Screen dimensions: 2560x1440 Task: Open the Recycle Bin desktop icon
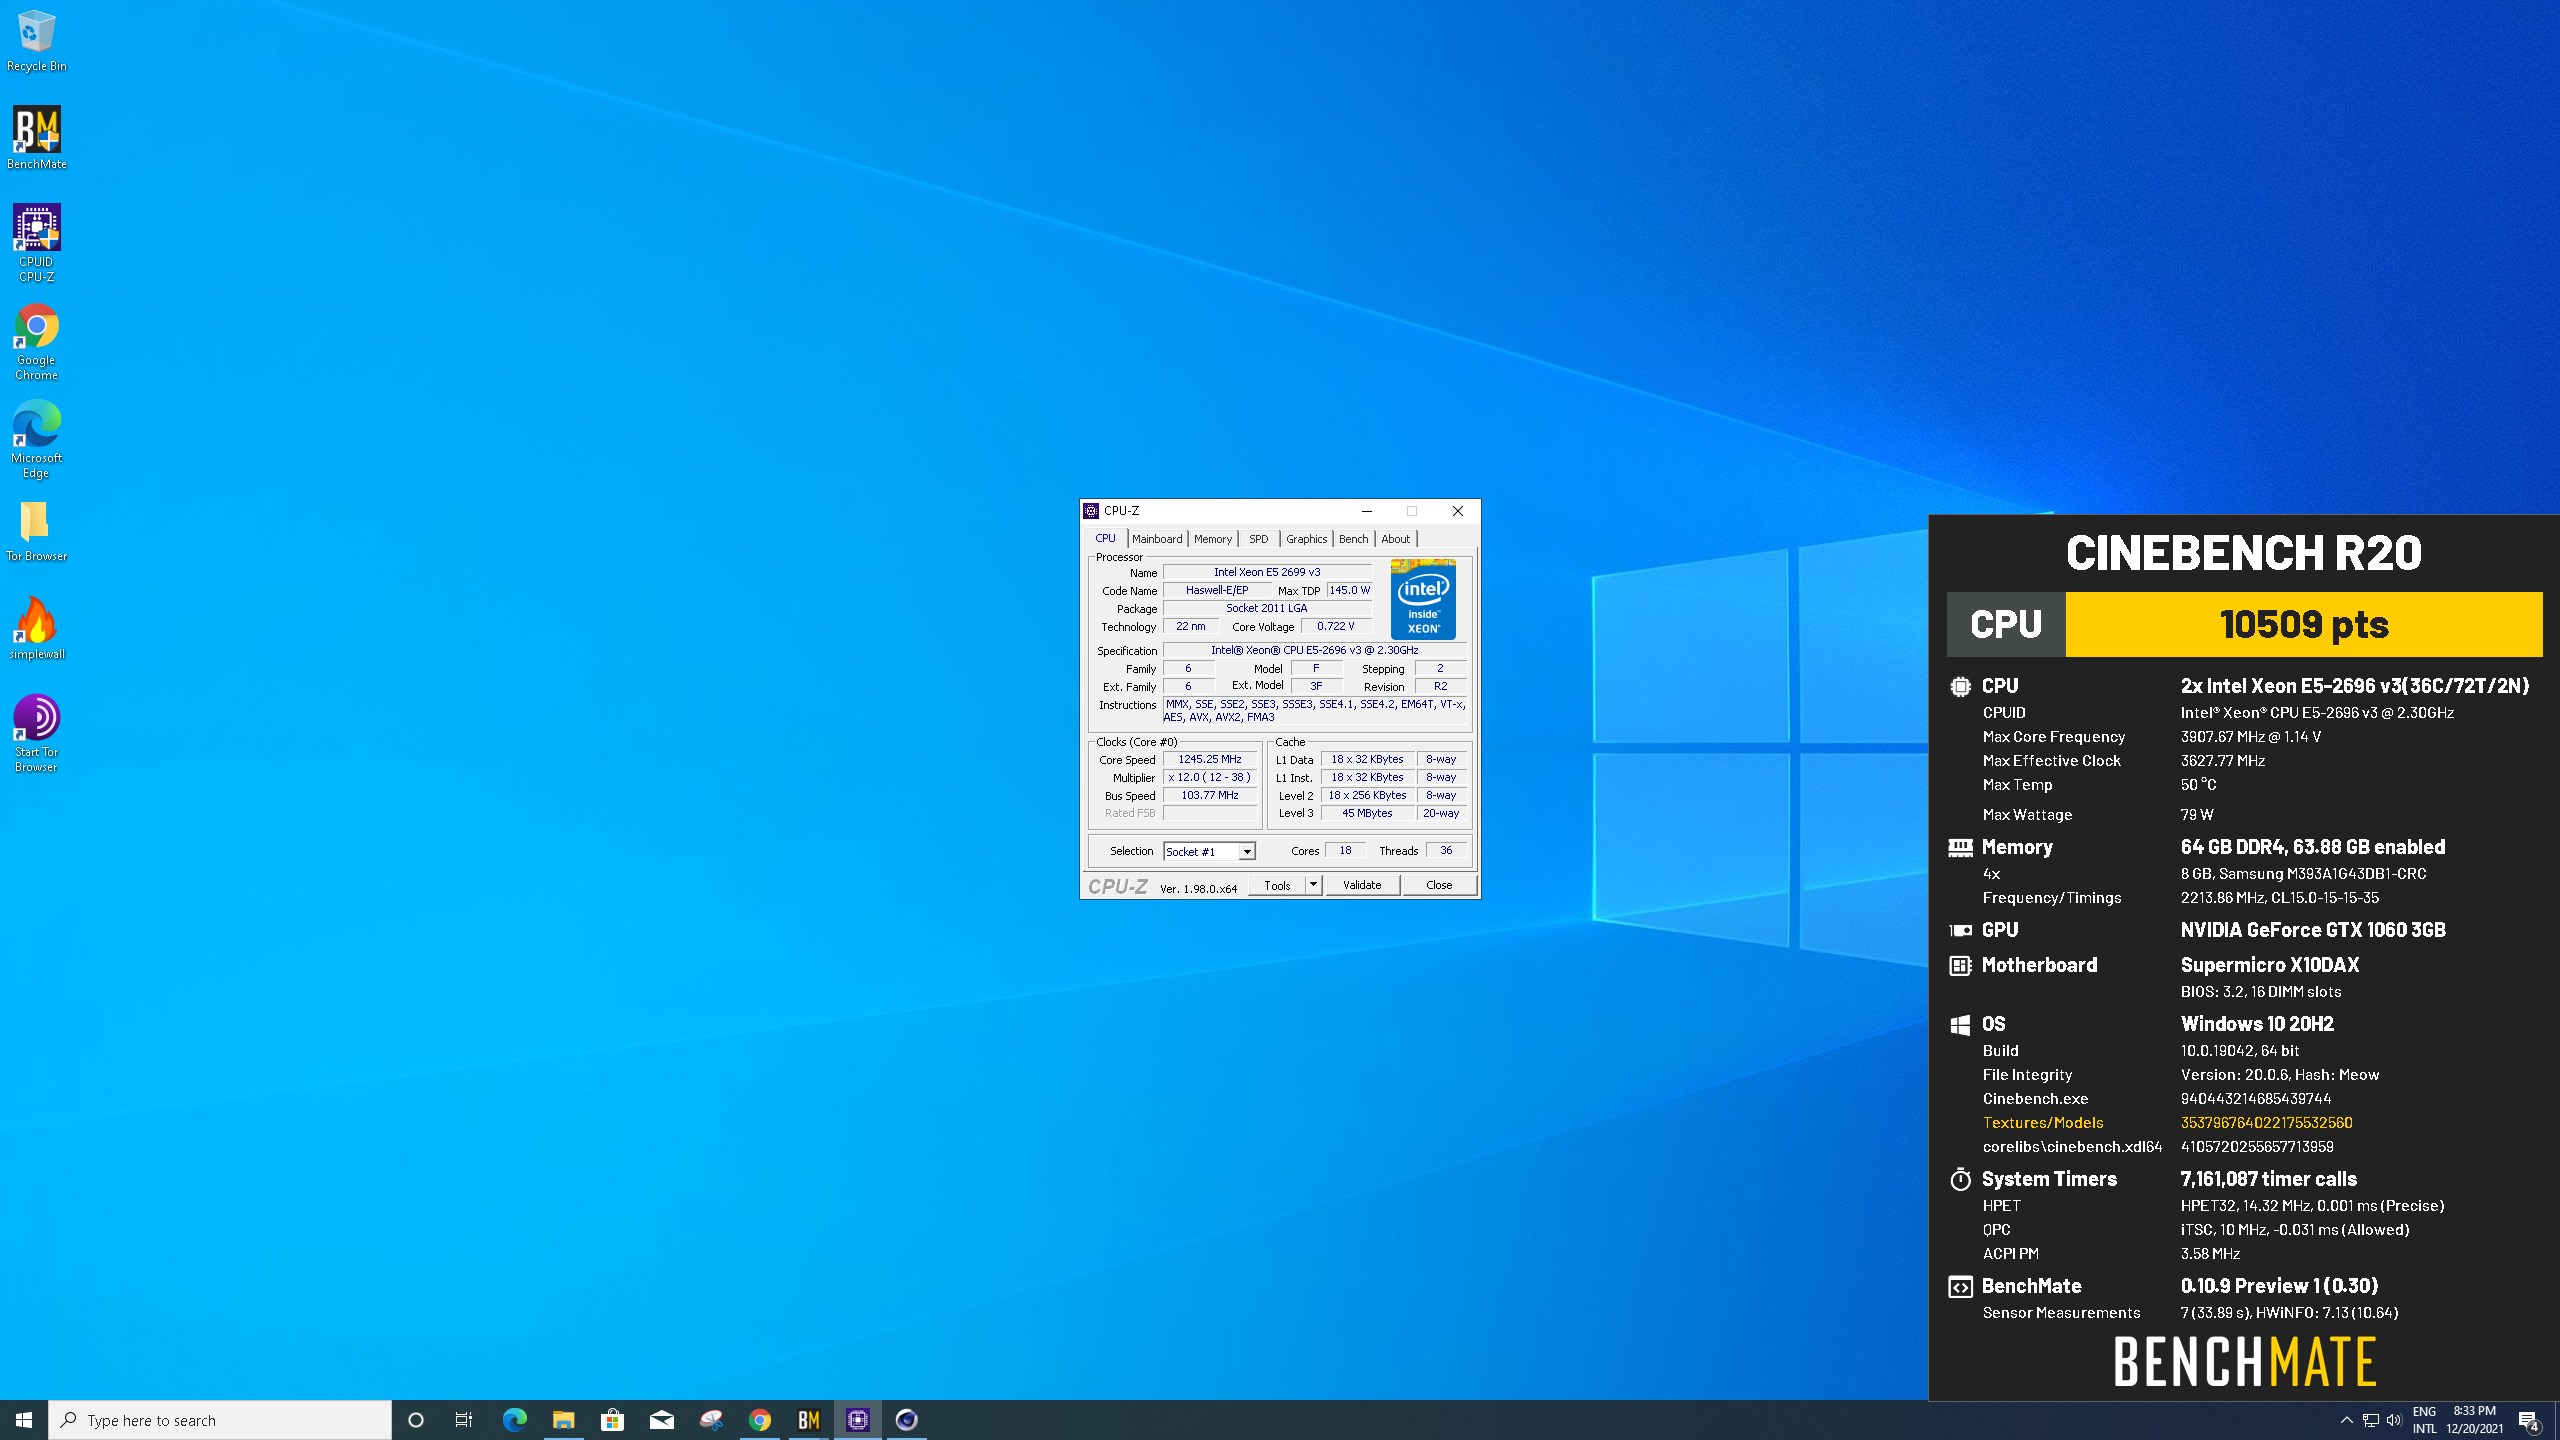[x=36, y=40]
